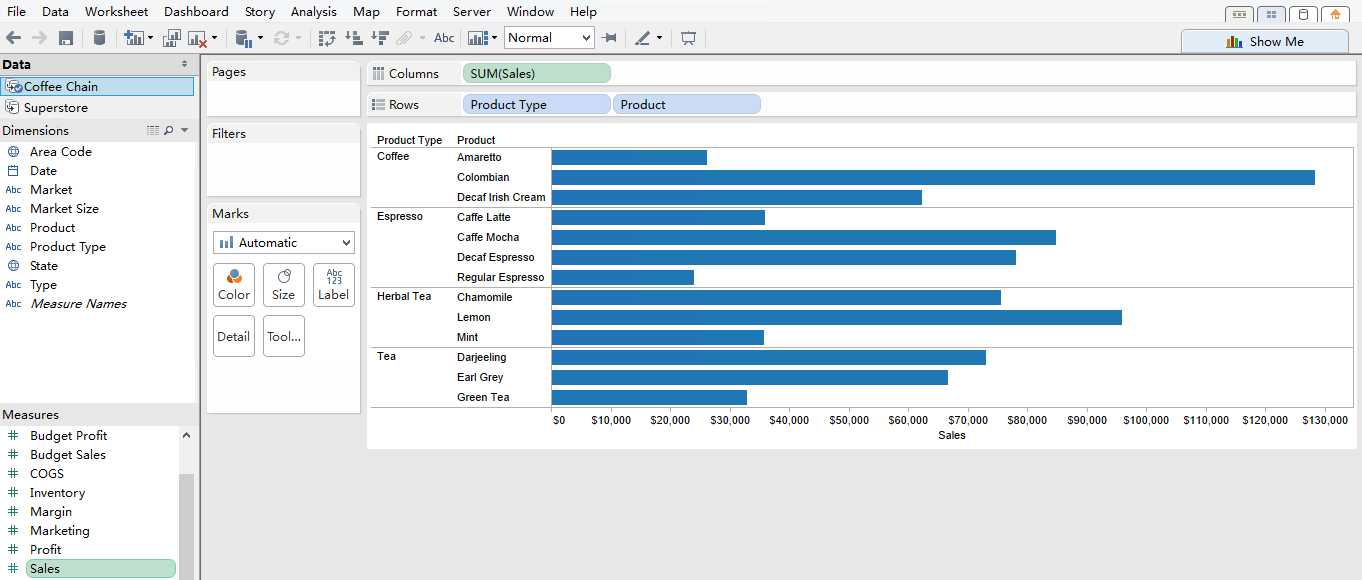This screenshot has height=580, width=1362.
Task: Open the Automatic mark type dropdown
Action: click(284, 242)
